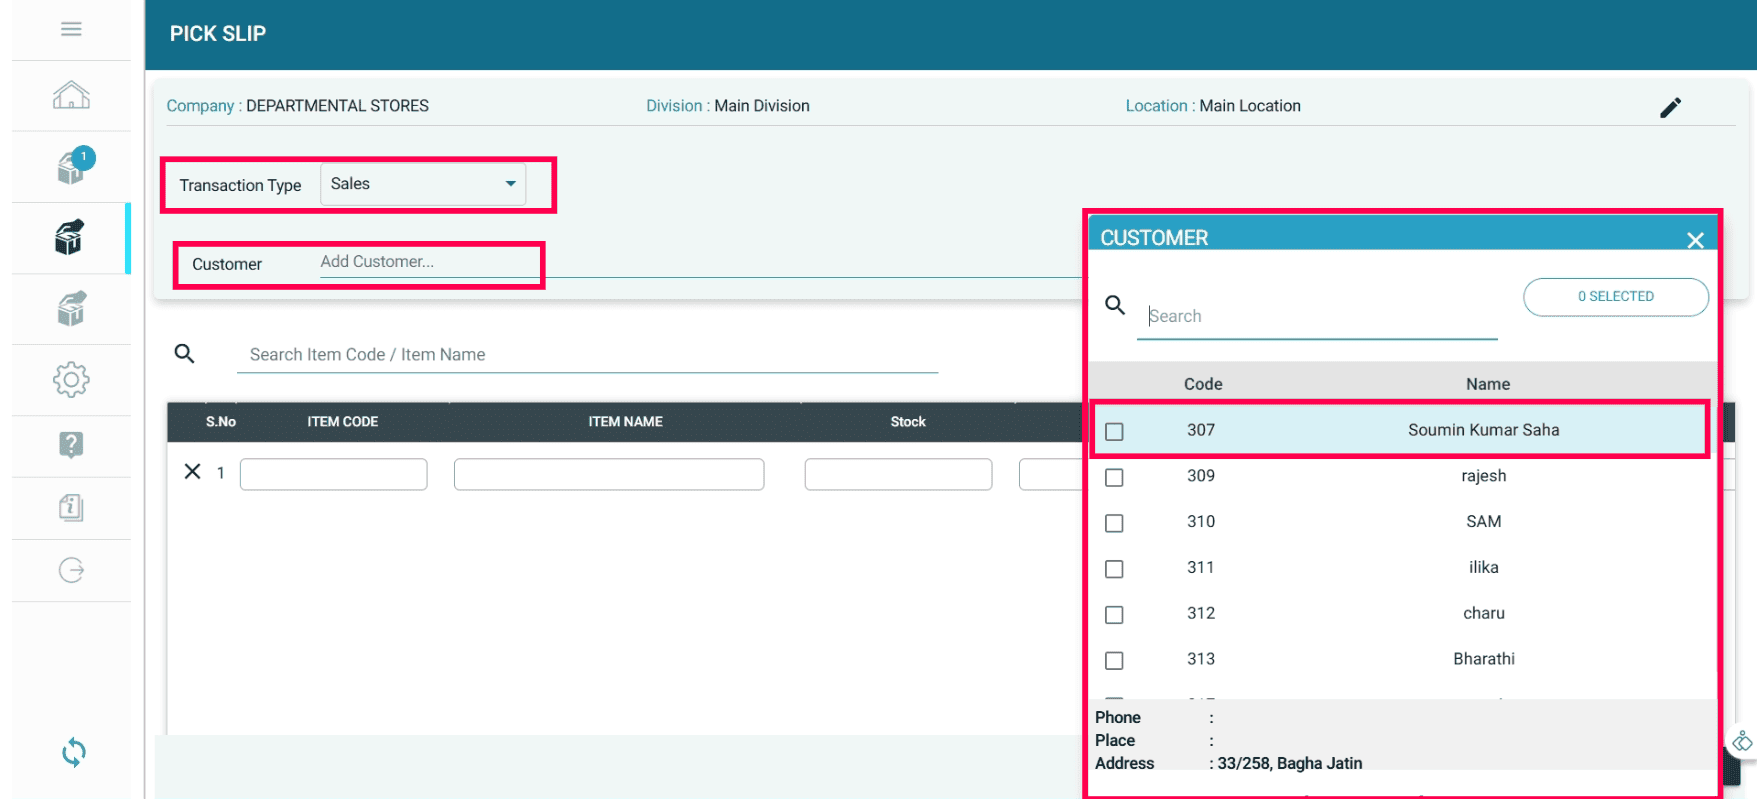Click the PICK SLIP page title
The image size is (1757, 799).
[218, 34]
